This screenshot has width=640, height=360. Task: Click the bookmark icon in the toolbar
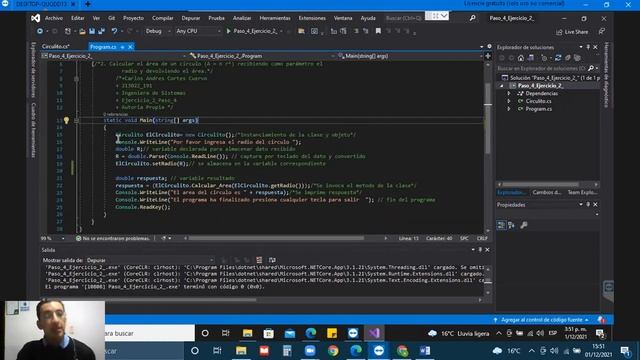click(378, 31)
